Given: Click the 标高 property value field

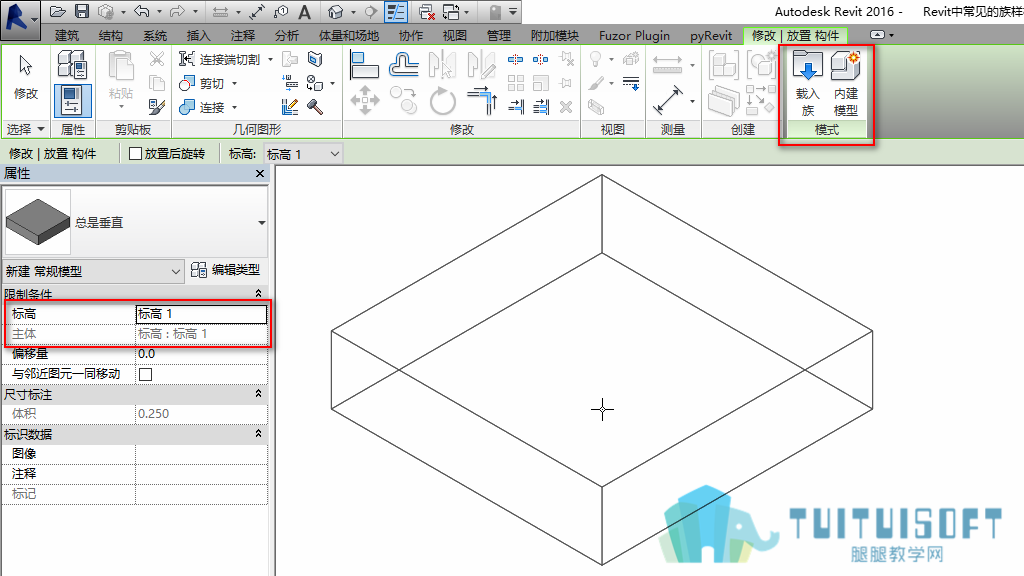Looking at the screenshot, I should pyautogui.click(x=201, y=314).
